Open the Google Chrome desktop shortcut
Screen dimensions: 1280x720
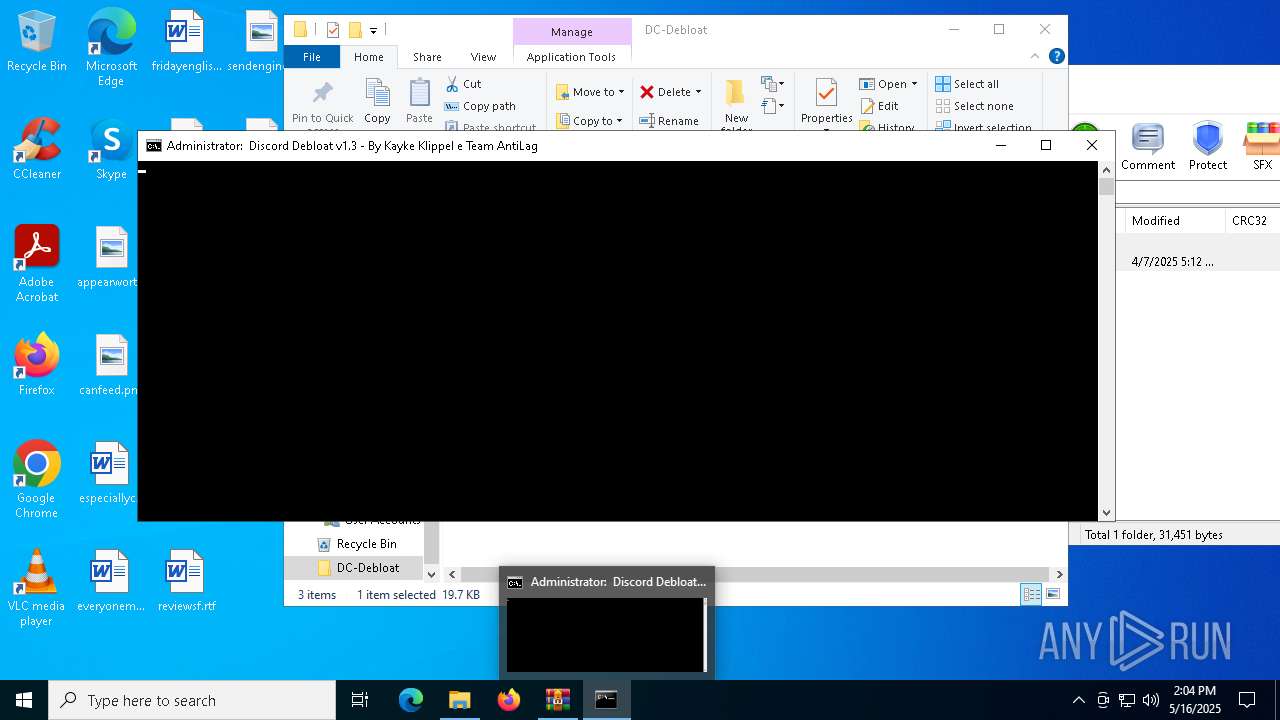(36, 480)
